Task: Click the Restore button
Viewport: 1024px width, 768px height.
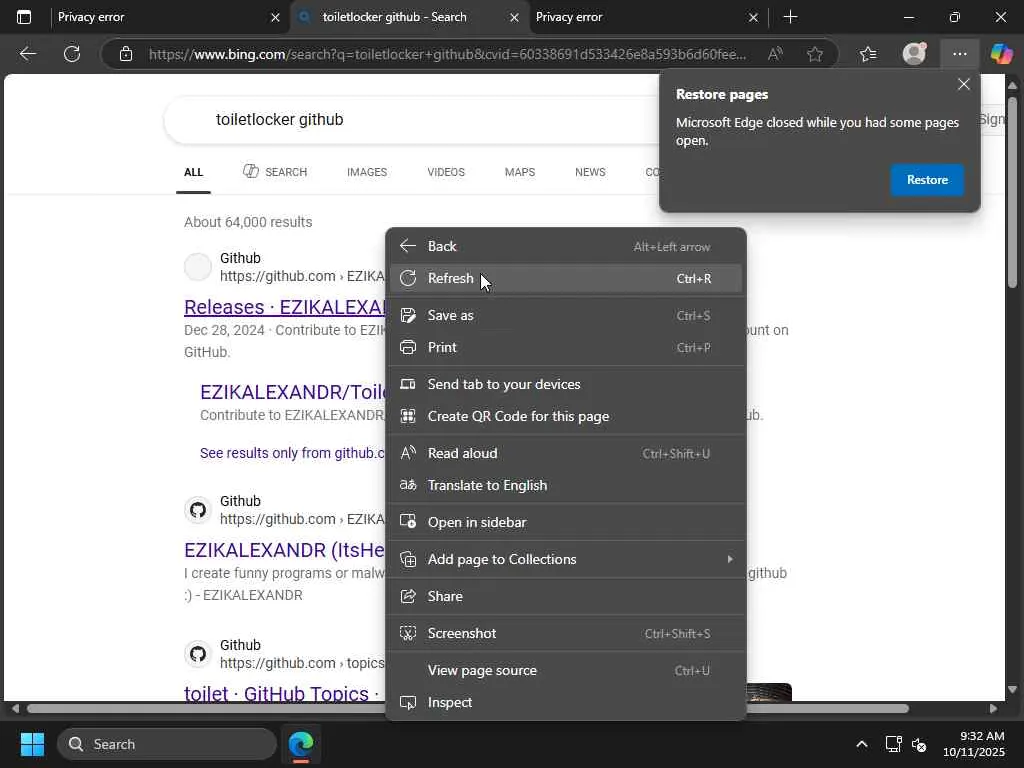Action: coord(927,180)
